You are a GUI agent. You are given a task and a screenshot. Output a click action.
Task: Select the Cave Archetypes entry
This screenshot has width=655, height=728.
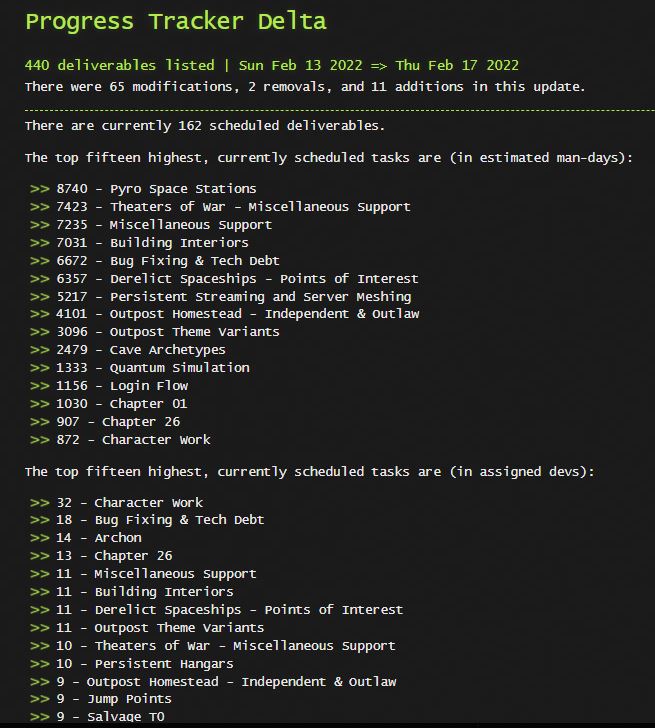[x=128, y=350]
